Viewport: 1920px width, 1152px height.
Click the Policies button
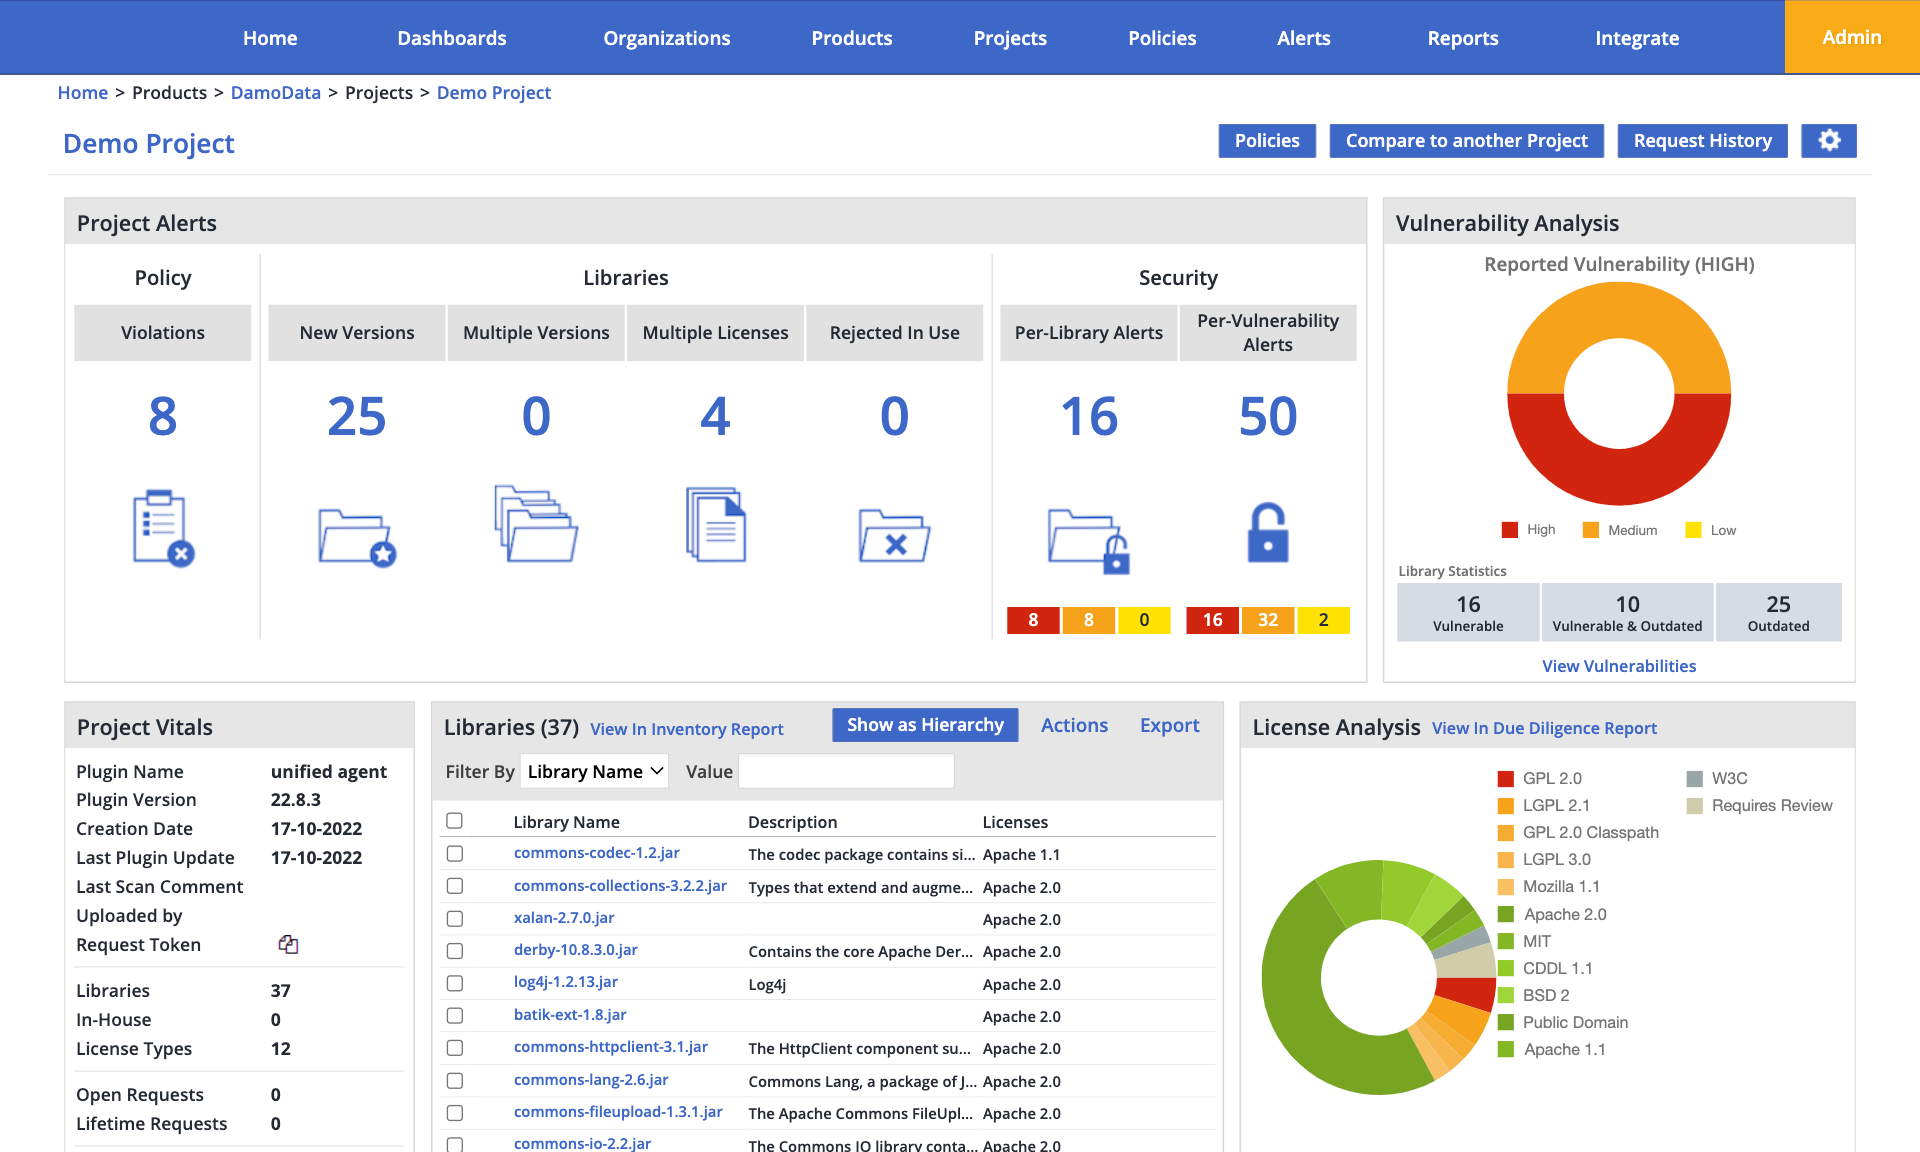tap(1267, 141)
